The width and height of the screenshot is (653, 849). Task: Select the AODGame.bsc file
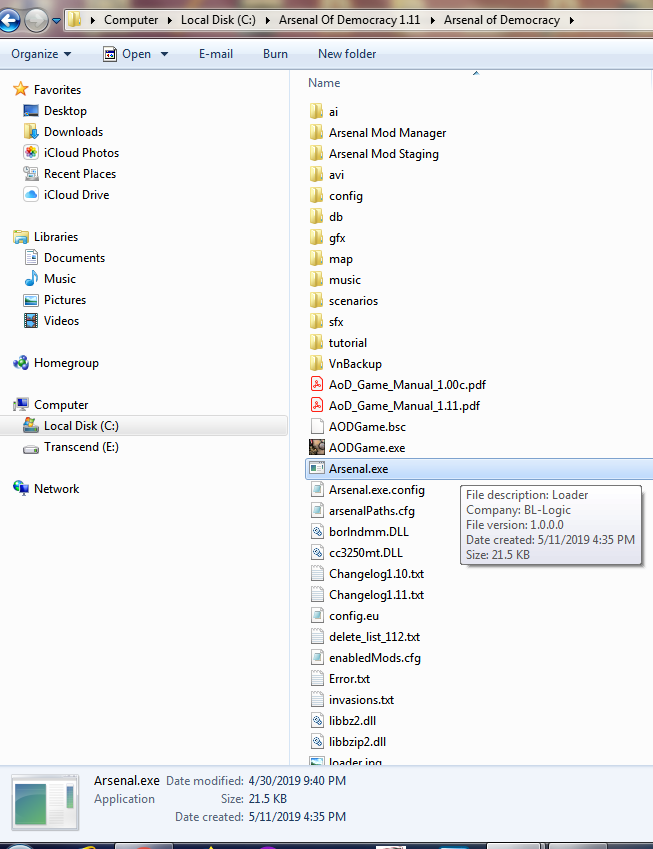(358, 427)
